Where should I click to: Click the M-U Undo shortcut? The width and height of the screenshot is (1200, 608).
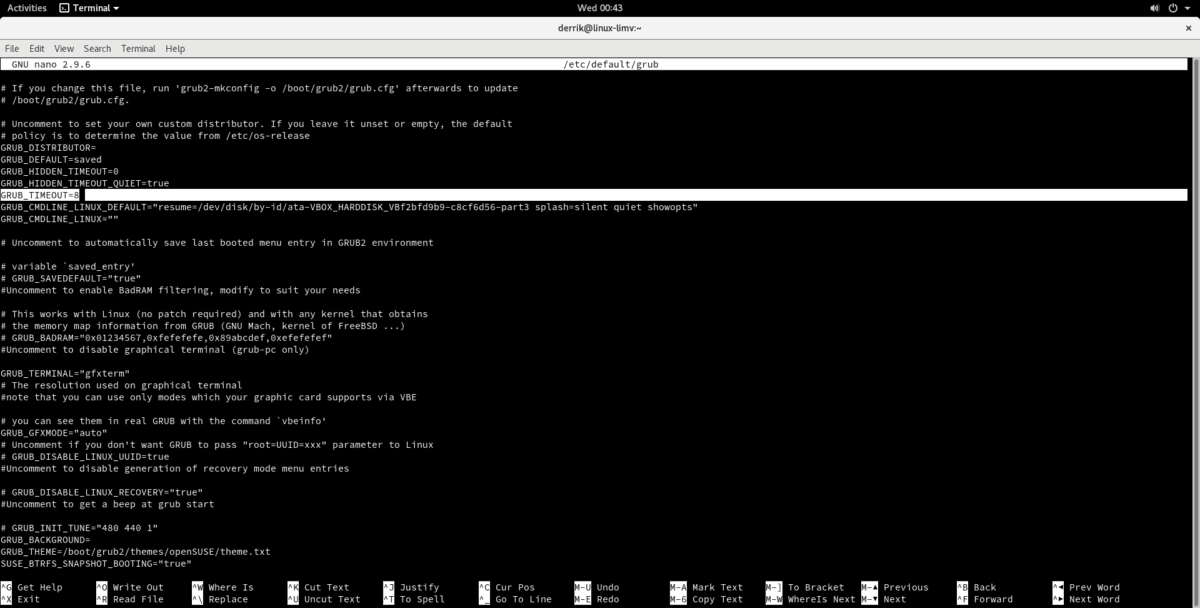click(x=597, y=588)
